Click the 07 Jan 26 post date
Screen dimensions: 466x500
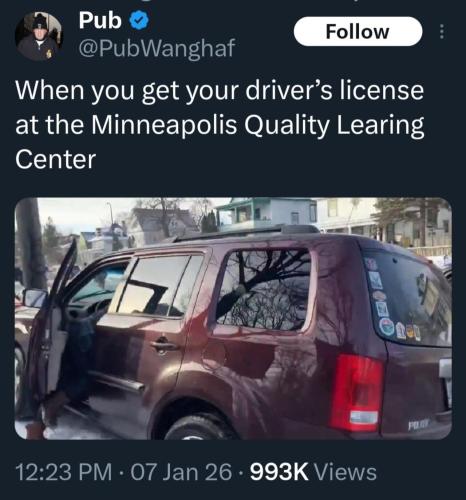point(181,472)
